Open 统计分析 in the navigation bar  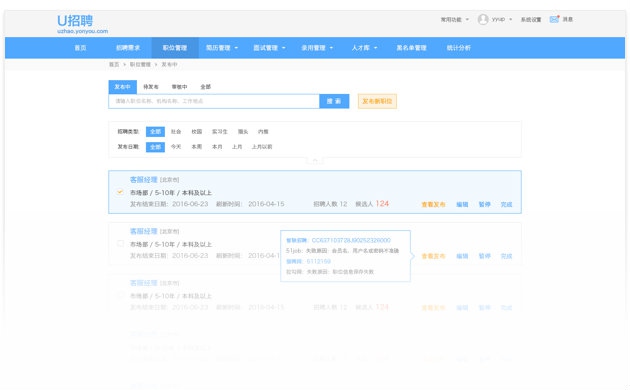pos(458,48)
